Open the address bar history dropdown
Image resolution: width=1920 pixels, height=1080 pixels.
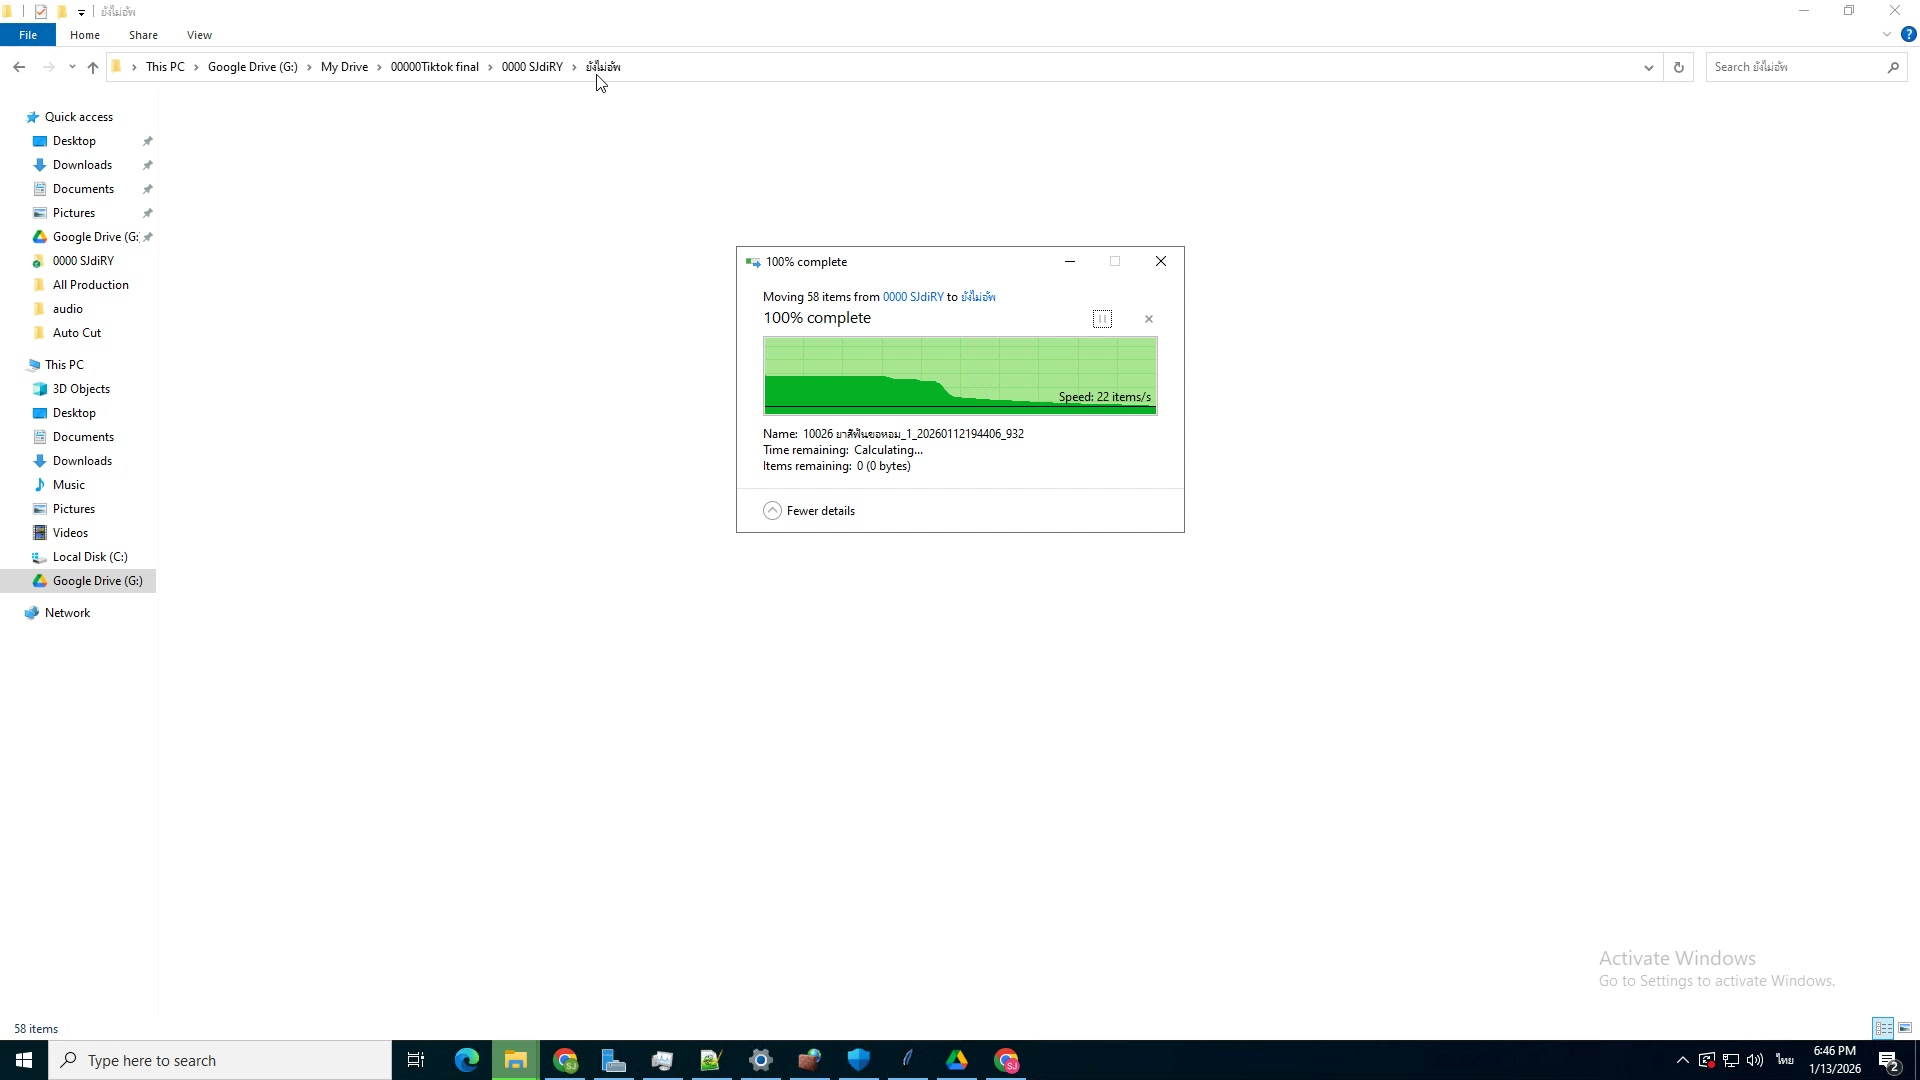[1648, 67]
